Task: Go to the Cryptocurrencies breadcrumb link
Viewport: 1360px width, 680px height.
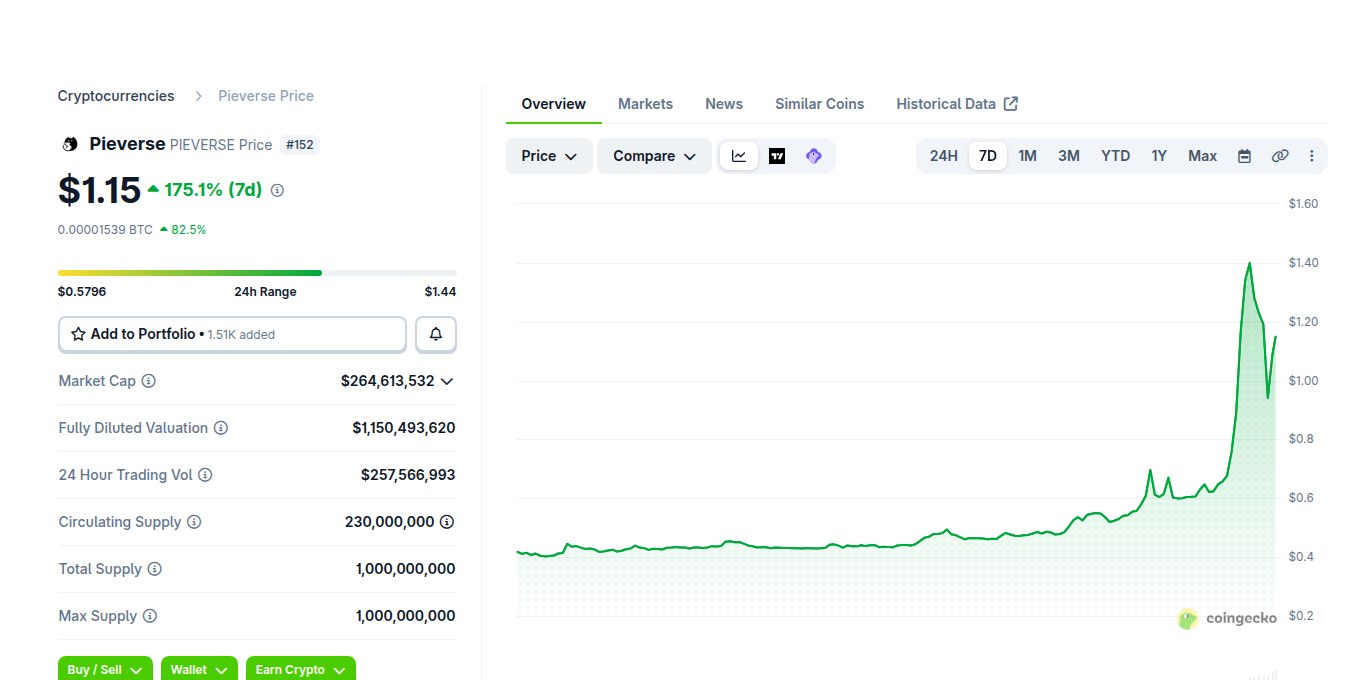Action: 116,96
